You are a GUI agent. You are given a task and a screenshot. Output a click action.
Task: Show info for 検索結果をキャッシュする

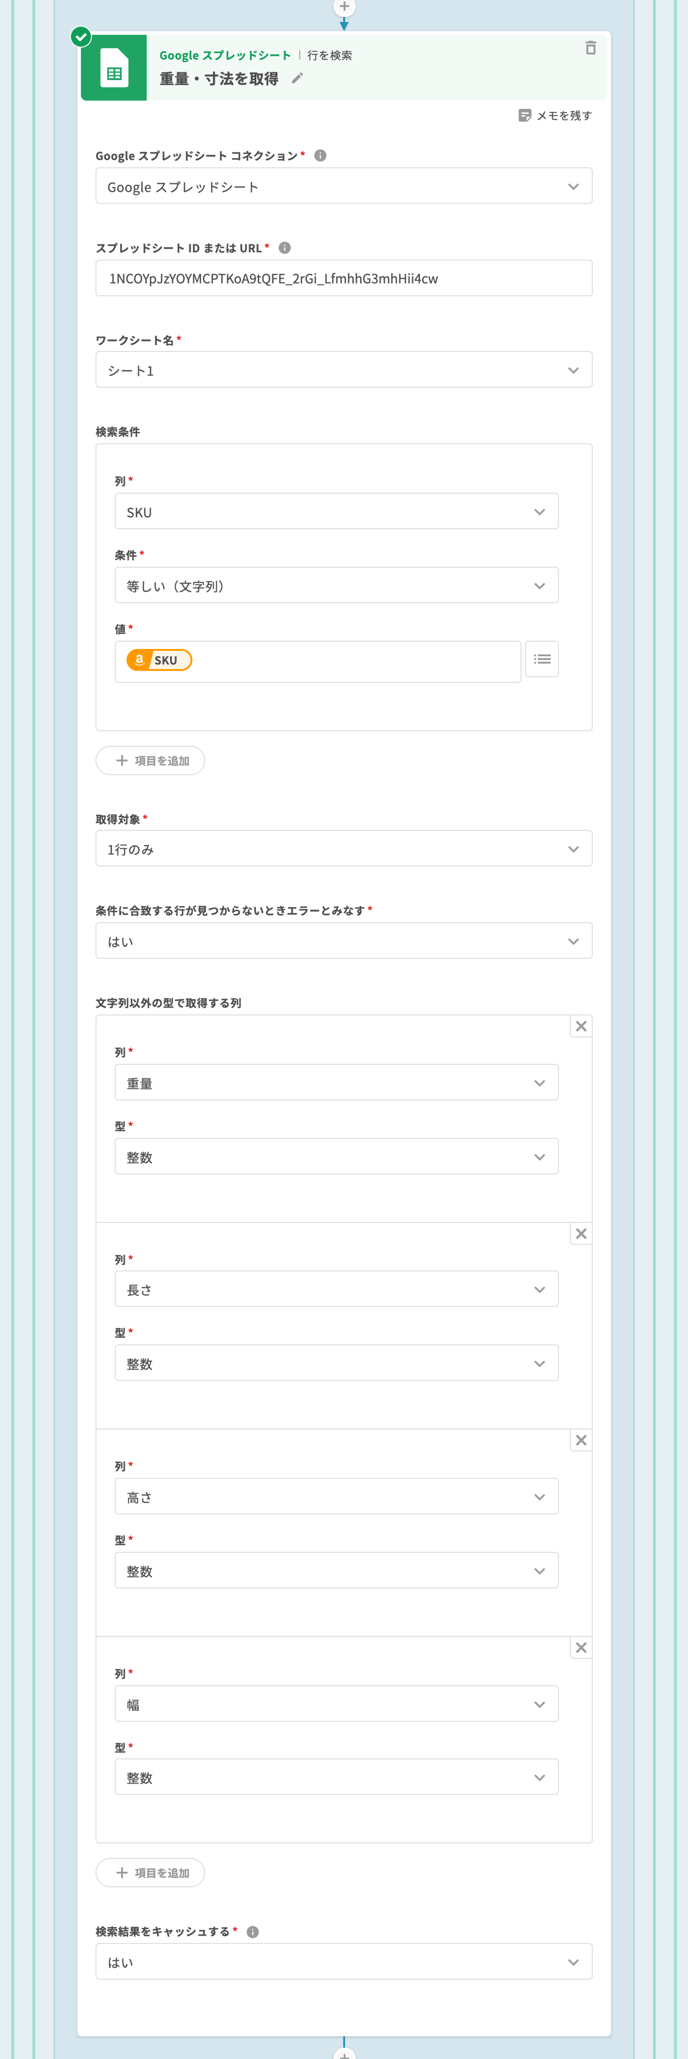pyautogui.click(x=253, y=1932)
